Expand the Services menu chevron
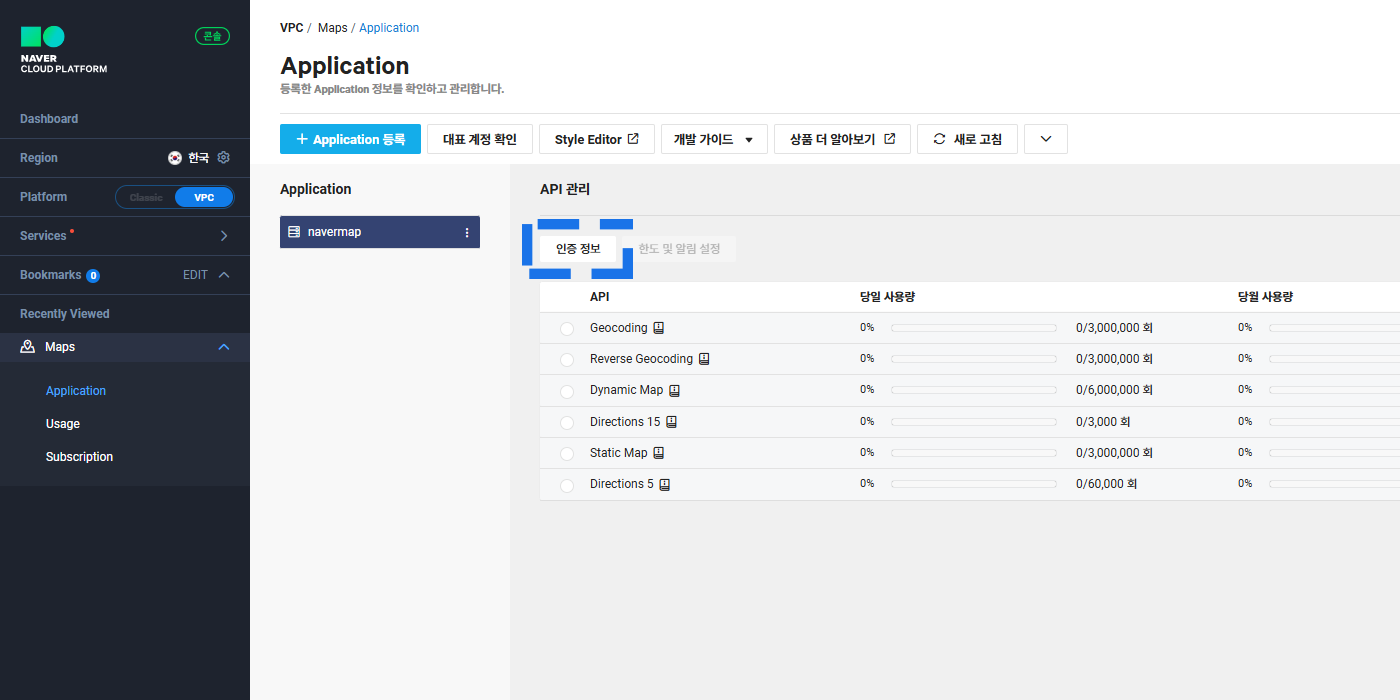1400x700 pixels. 224,236
